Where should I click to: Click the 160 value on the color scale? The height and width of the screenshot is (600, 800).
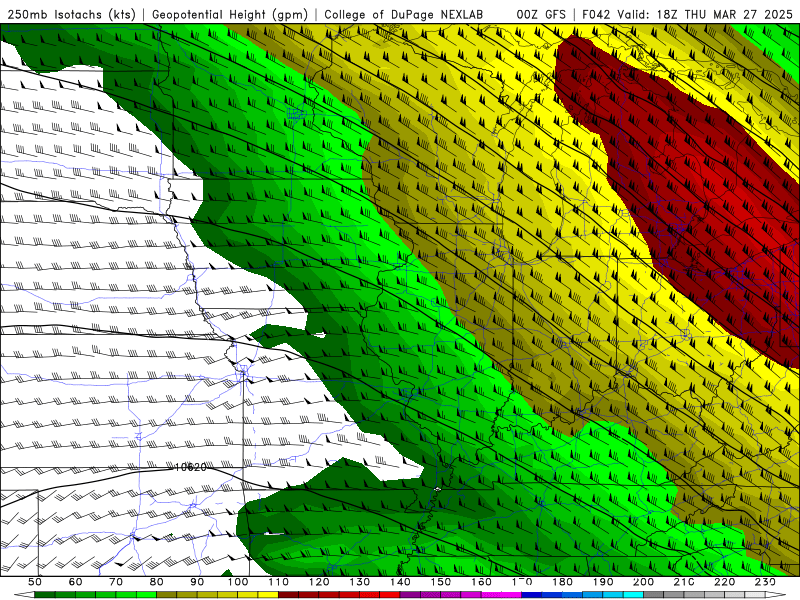(481, 582)
